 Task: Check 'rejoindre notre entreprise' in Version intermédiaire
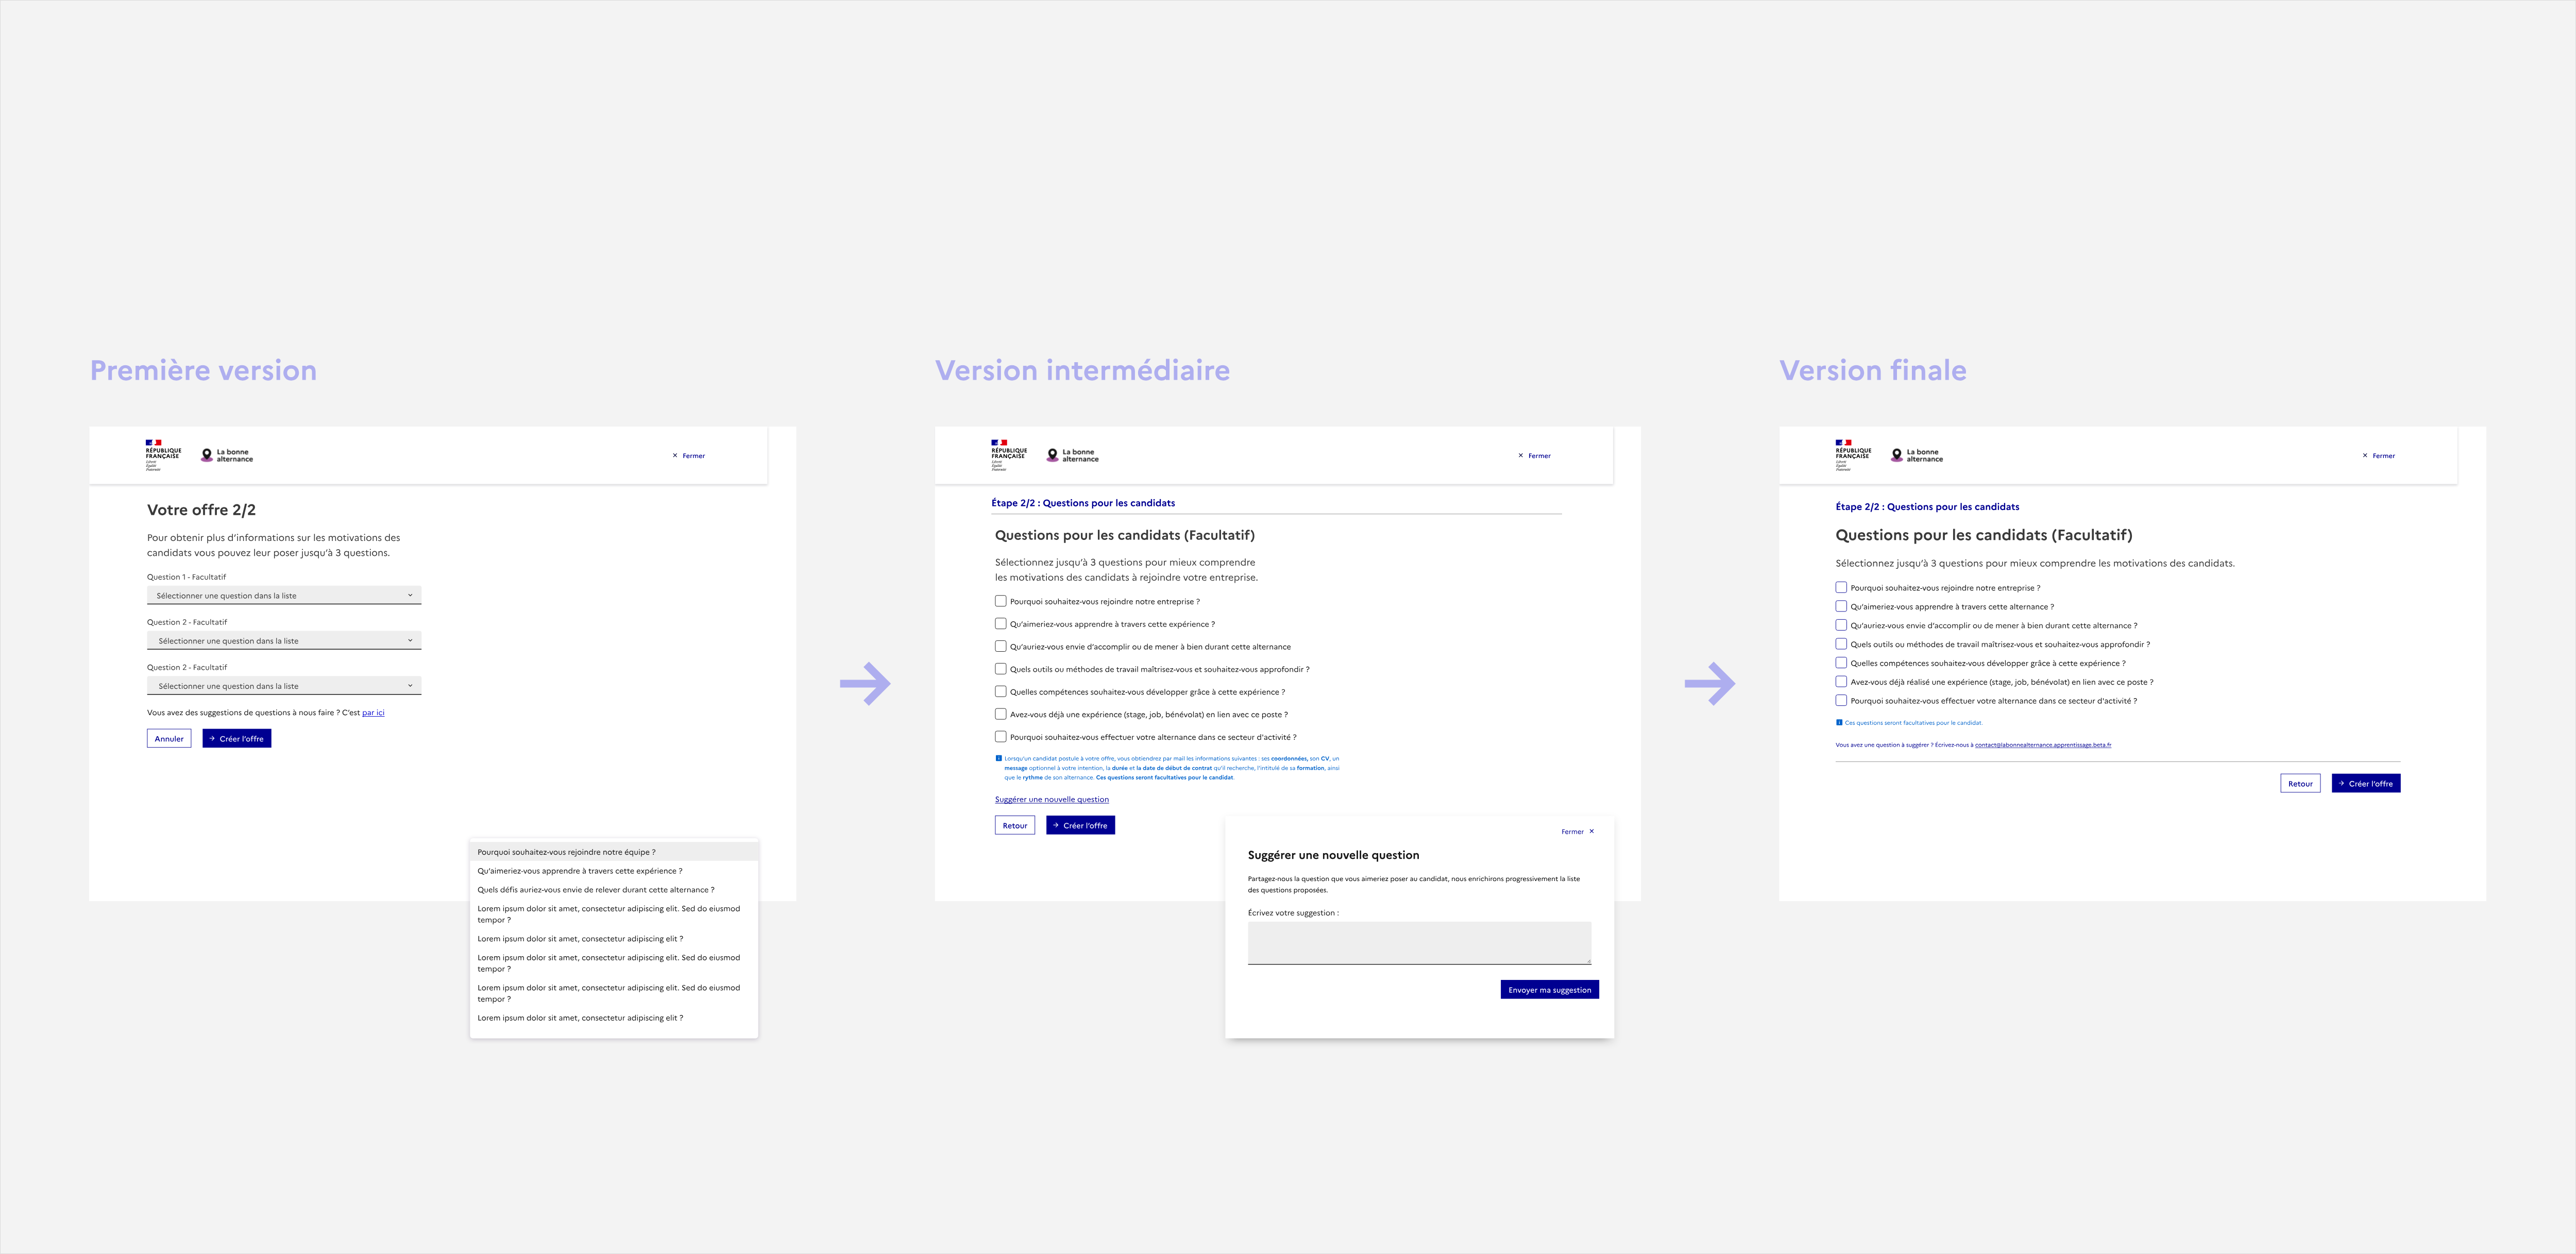tap(1000, 601)
